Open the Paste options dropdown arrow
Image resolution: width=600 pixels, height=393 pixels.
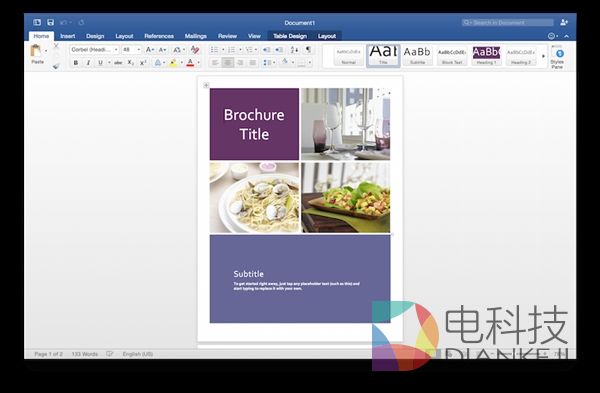point(46,51)
